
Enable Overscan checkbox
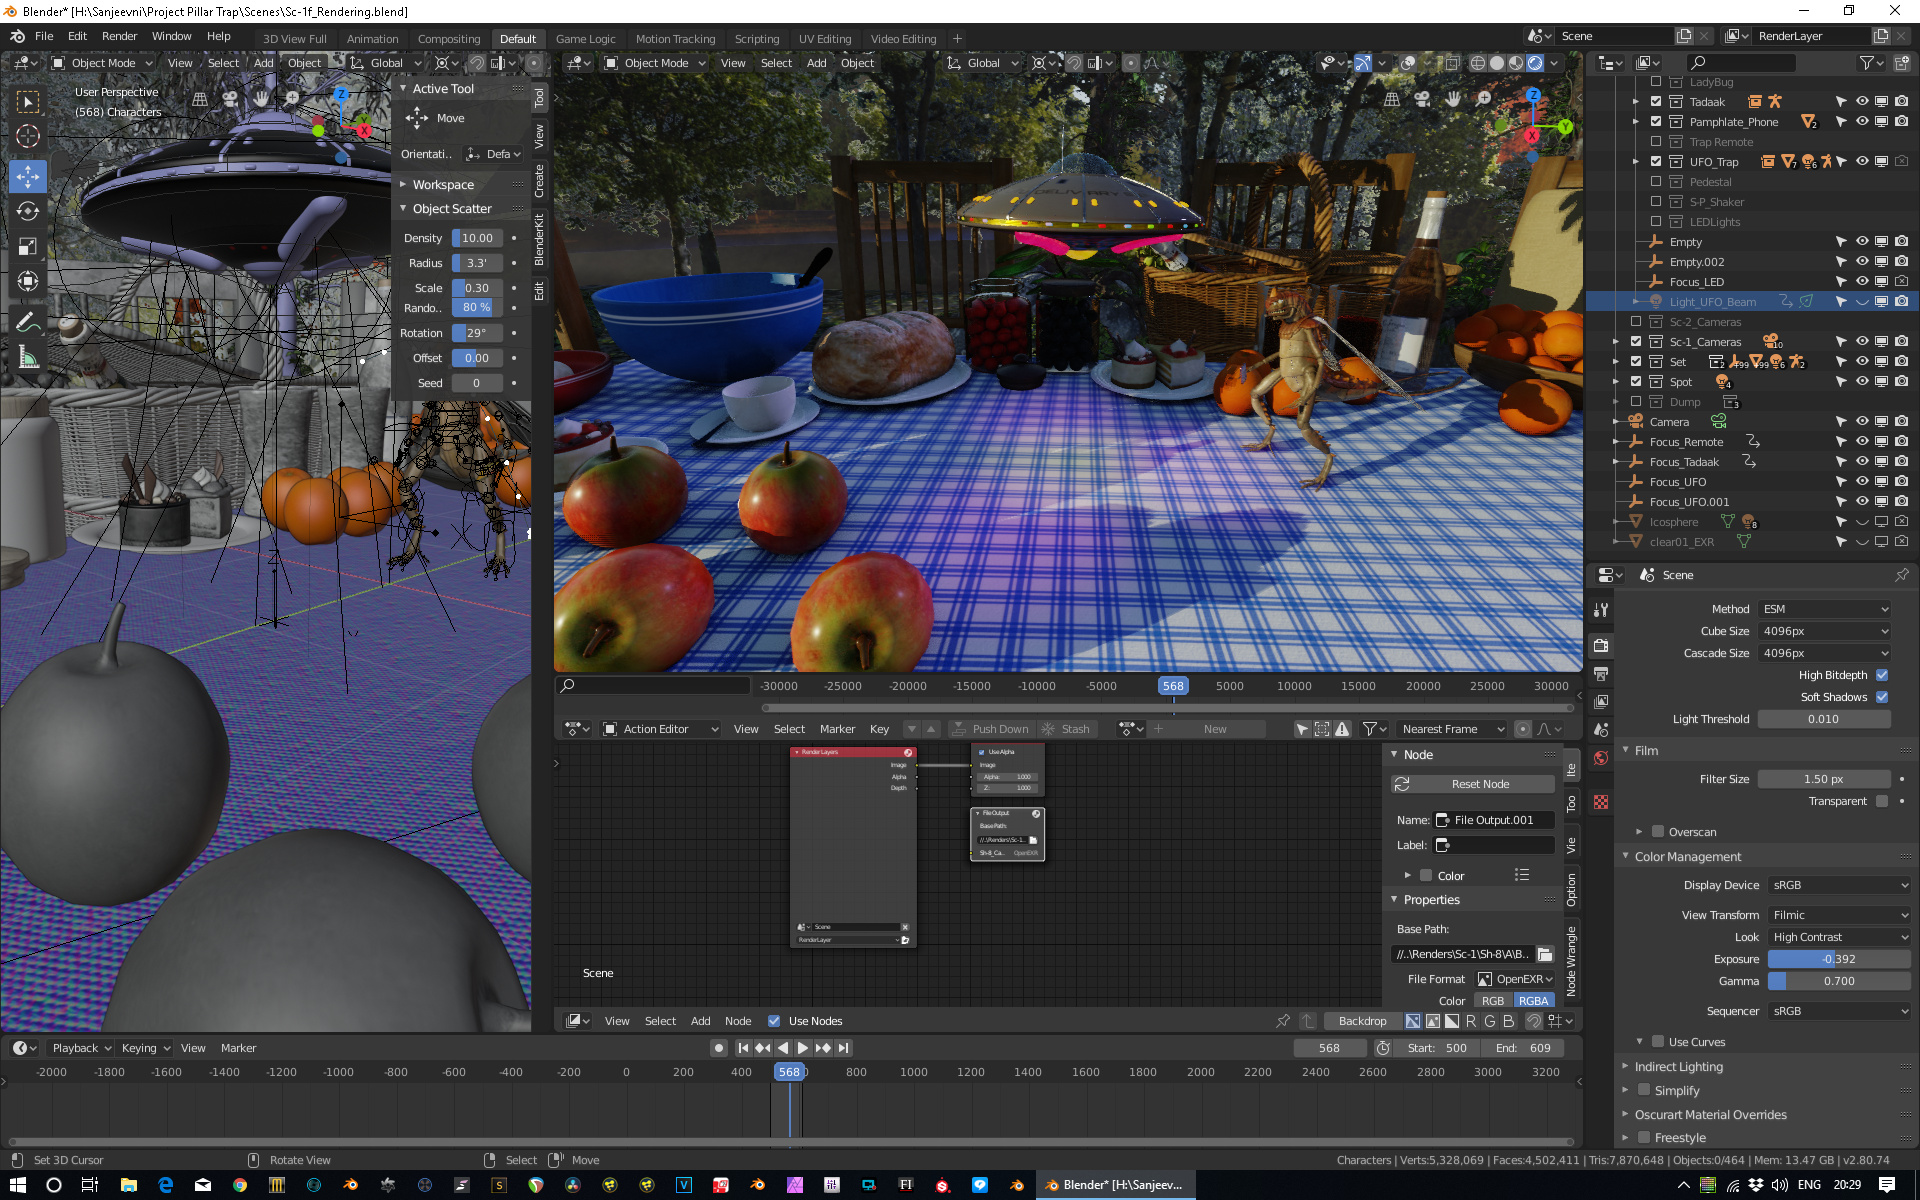(1658, 832)
